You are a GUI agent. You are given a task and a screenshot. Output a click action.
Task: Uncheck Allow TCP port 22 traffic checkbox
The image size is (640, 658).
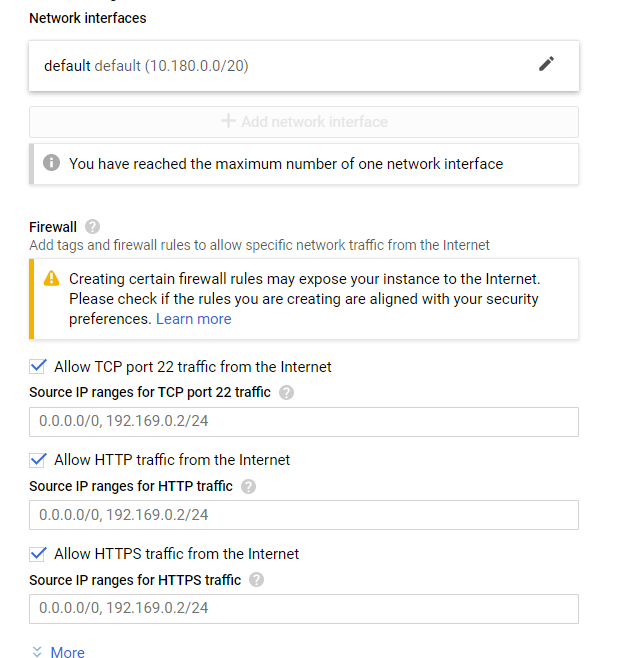click(39, 367)
